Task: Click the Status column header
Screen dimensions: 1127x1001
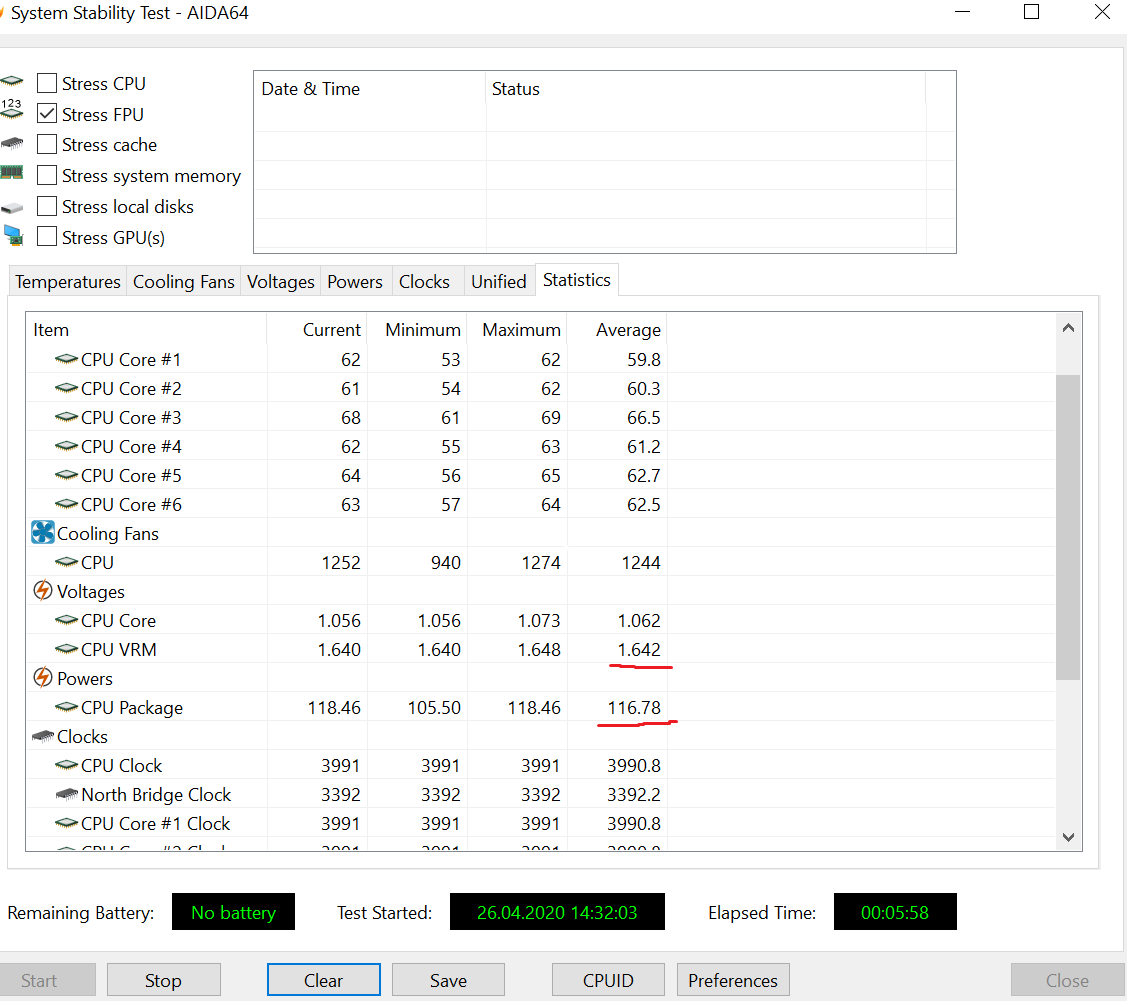Action: point(705,89)
